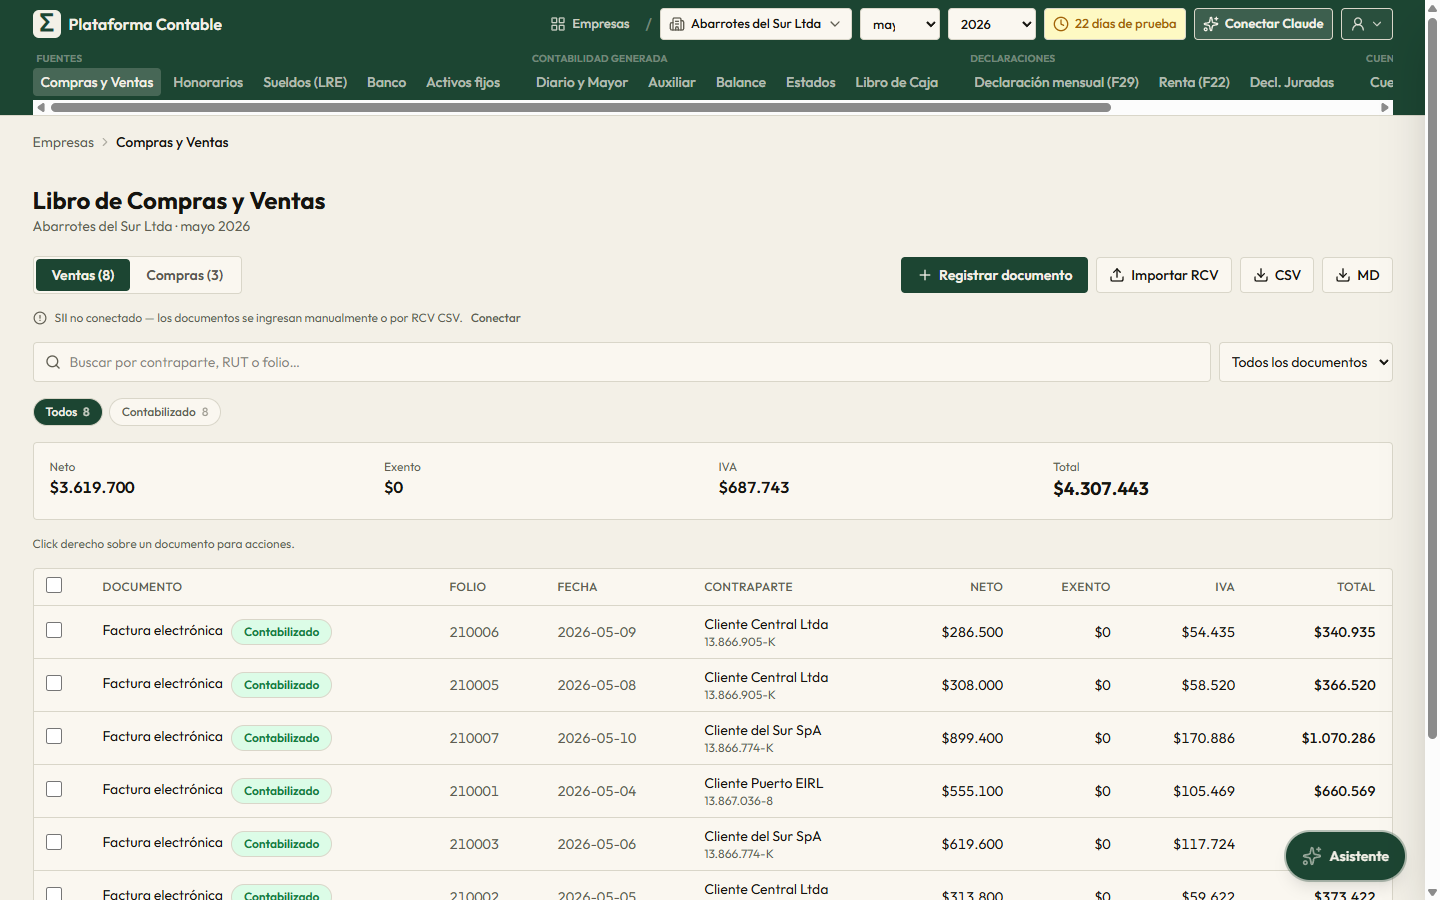The height and width of the screenshot is (900, 1440).
Task: Open the Estados page
Action: [811, 82]
